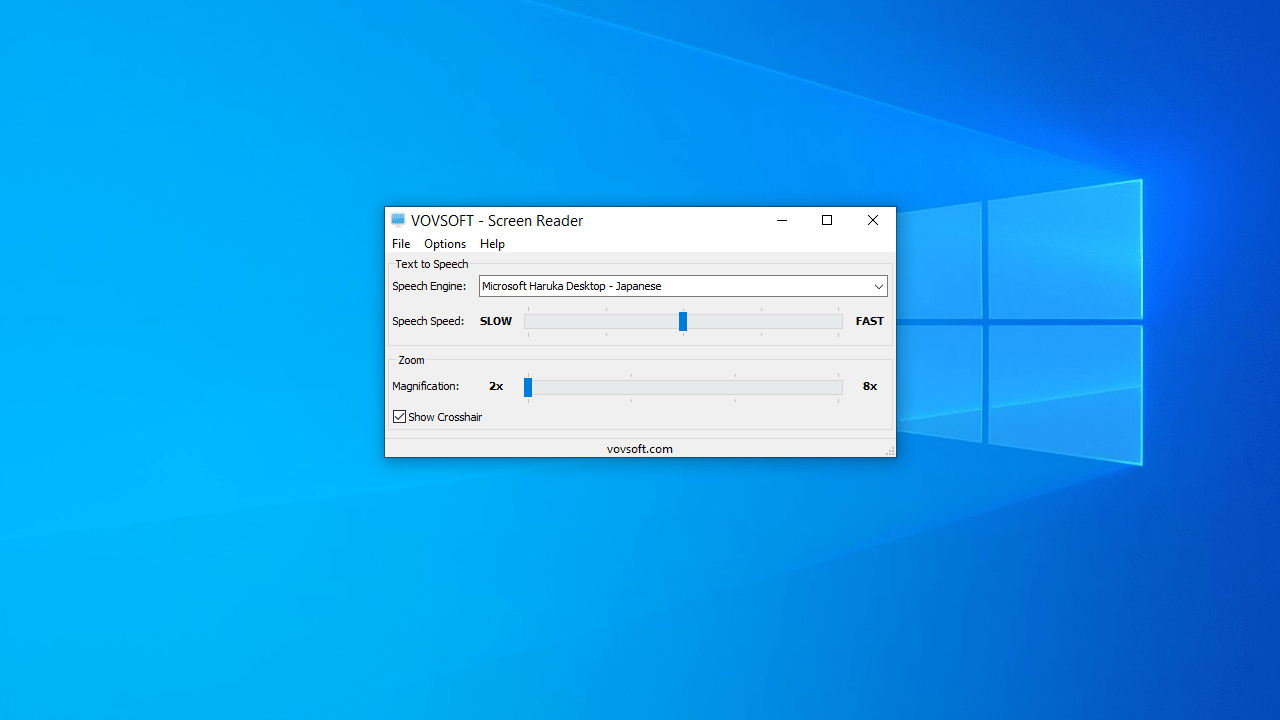Click the Speech Speed label
Viewport: 1280px width, 720px height.
coord(428,321)
